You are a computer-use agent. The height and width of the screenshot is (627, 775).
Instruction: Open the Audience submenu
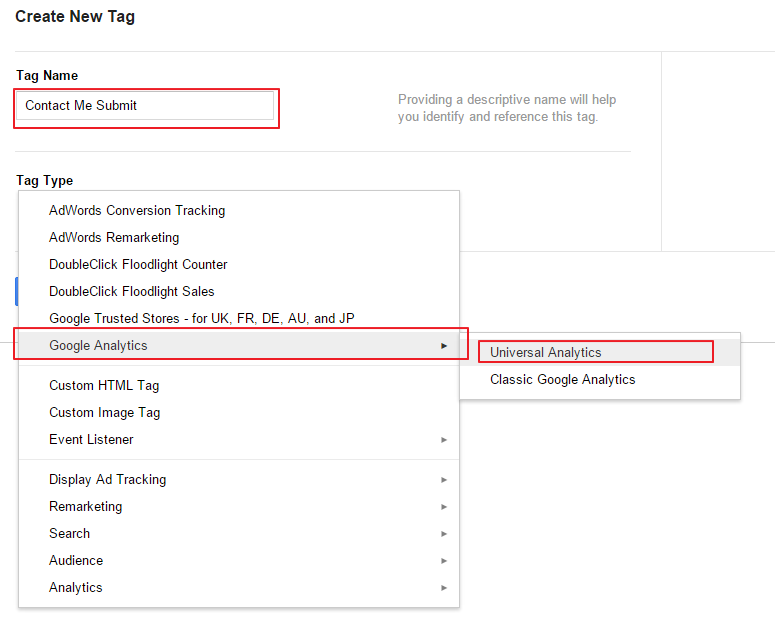tap(239, 561)
